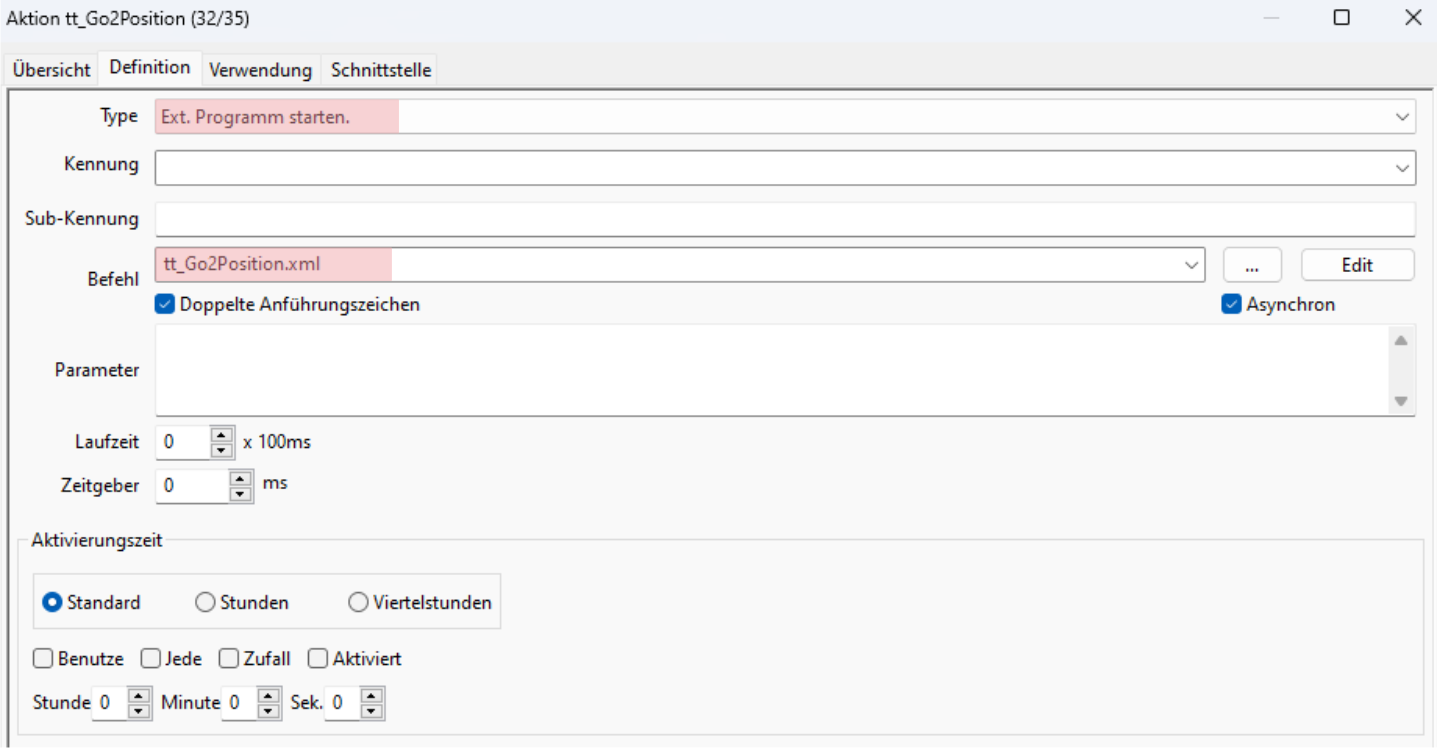The width and height of the screenshot is (1437, 748).
Task: Increase the Stunde spinner value
Action: (x=139, y=695)
